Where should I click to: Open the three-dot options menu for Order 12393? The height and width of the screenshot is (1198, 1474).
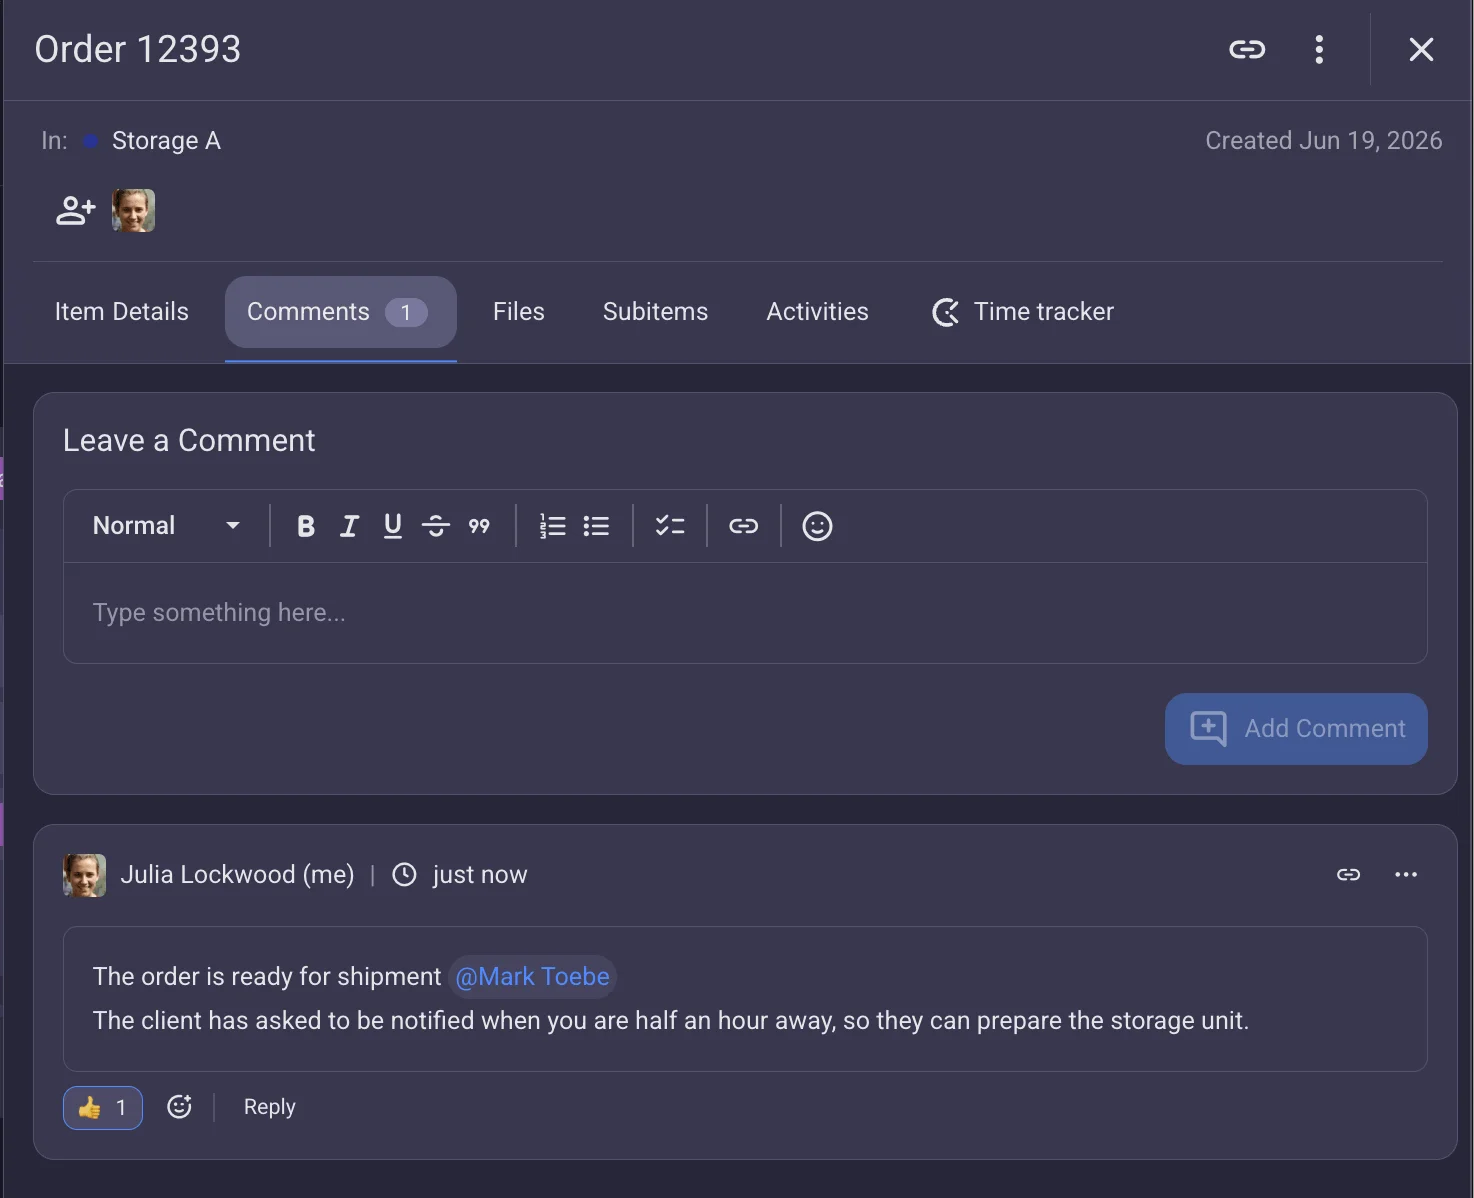coord(1319,49)
